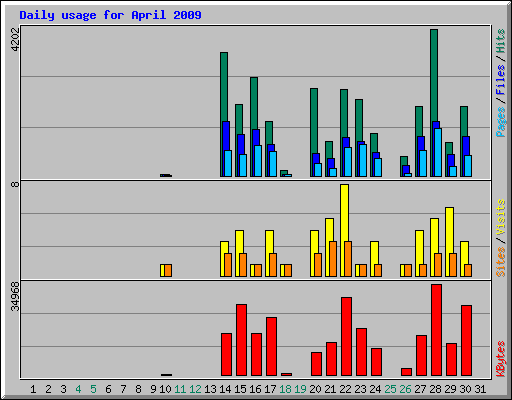The height and width of the screenshot is (400, 512).
Task: Click the 34968 maximum KBytes axis value
Action: [x=15, y=296]
